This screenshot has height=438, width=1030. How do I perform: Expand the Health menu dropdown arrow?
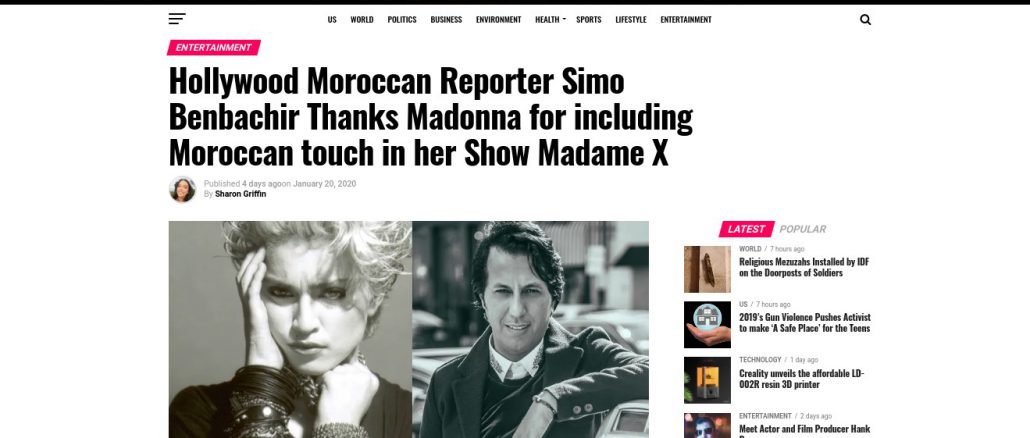(564, 20)
